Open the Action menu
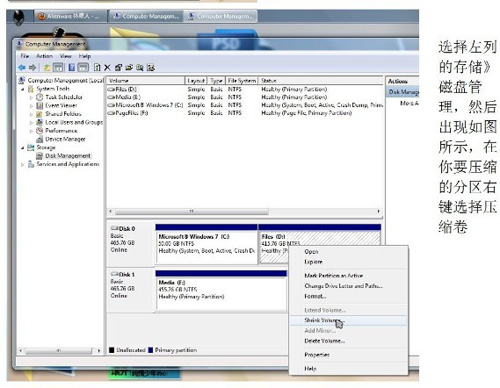500x388 pixels. pos(44,56)
